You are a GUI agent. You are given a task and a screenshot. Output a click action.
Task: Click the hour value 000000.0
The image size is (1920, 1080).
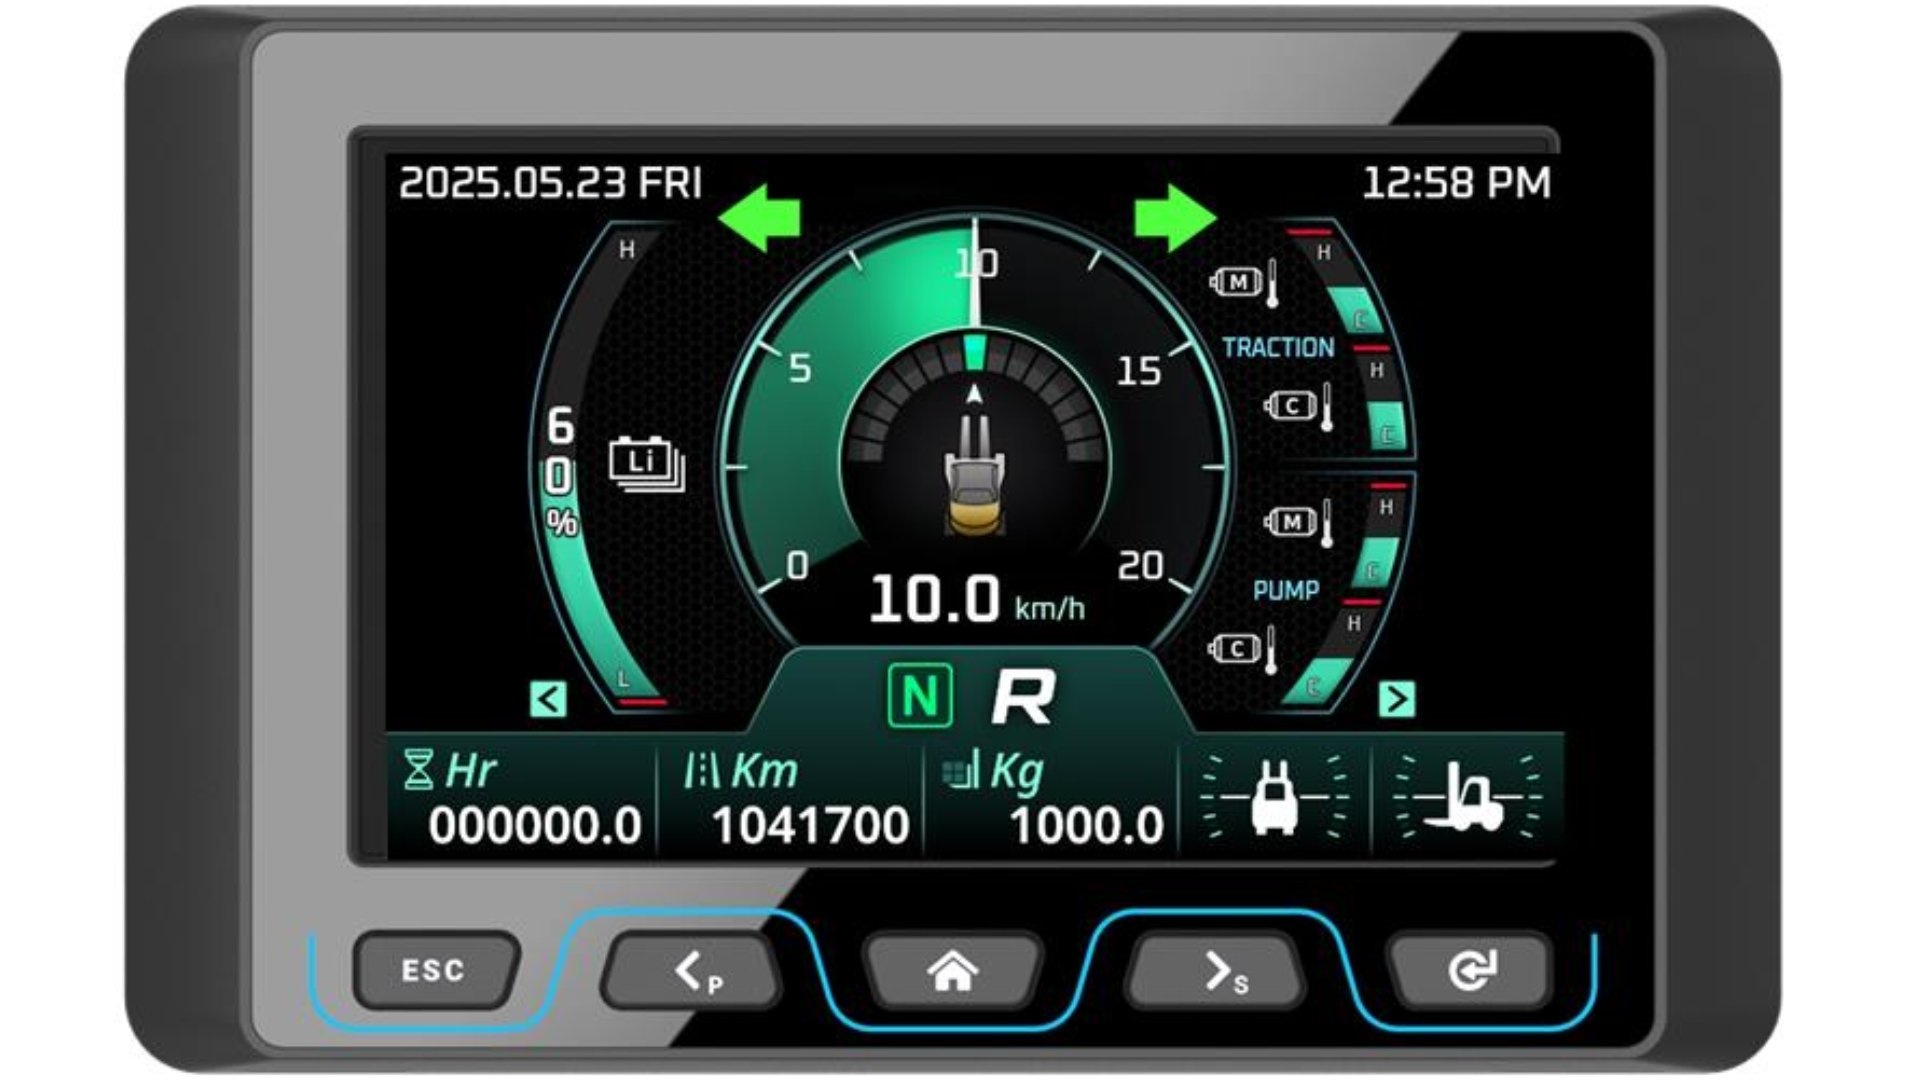point(535,826)
